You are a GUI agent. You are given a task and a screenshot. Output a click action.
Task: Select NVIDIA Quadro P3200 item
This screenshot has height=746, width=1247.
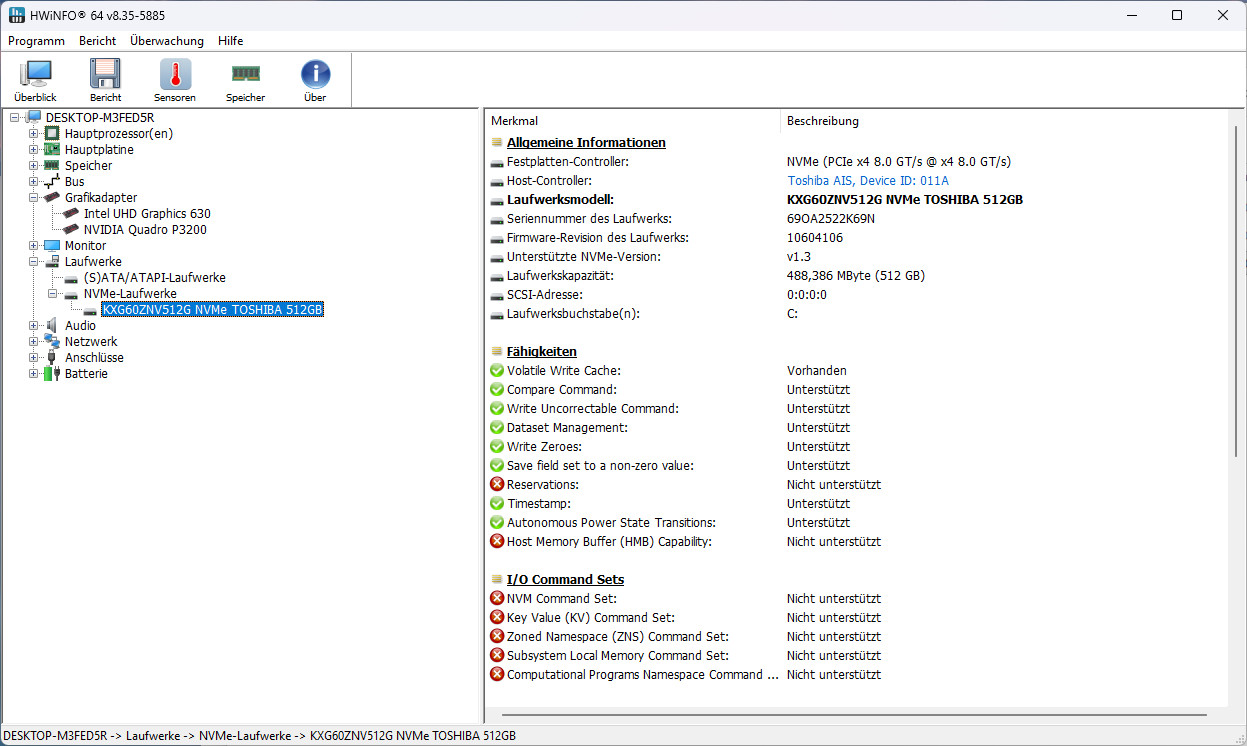pos(145,230)
